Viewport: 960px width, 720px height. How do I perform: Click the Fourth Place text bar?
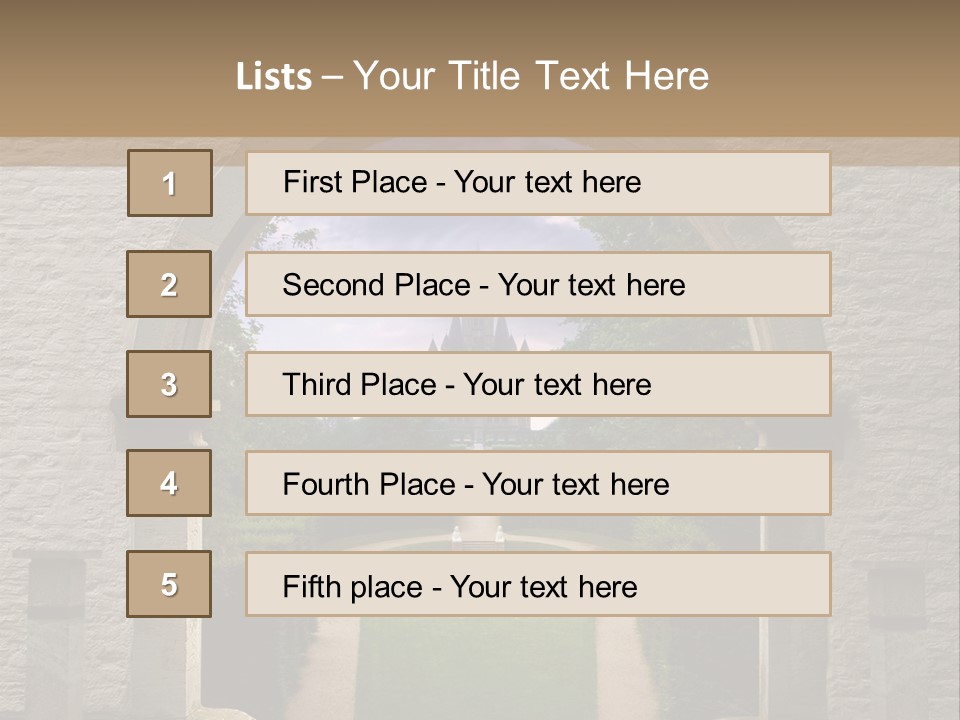pos(538,484)
